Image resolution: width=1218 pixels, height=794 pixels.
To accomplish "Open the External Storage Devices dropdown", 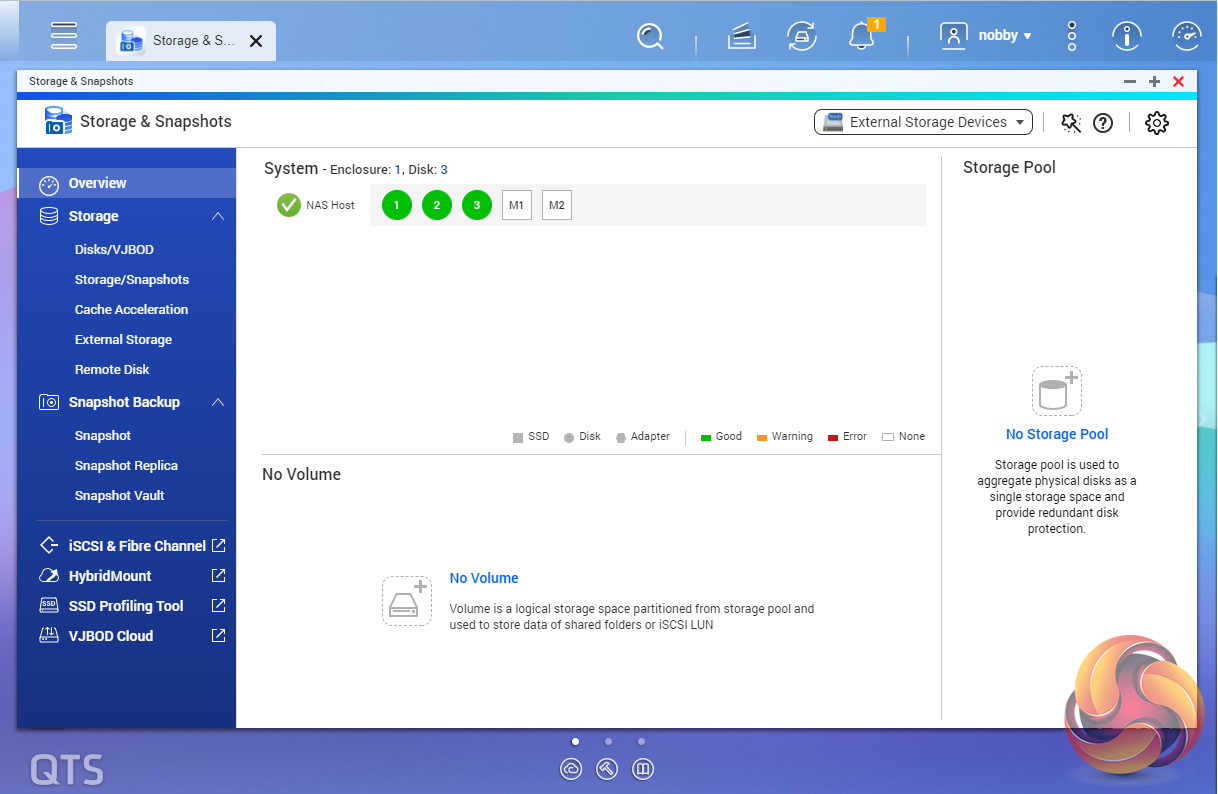I will (923, 122).
